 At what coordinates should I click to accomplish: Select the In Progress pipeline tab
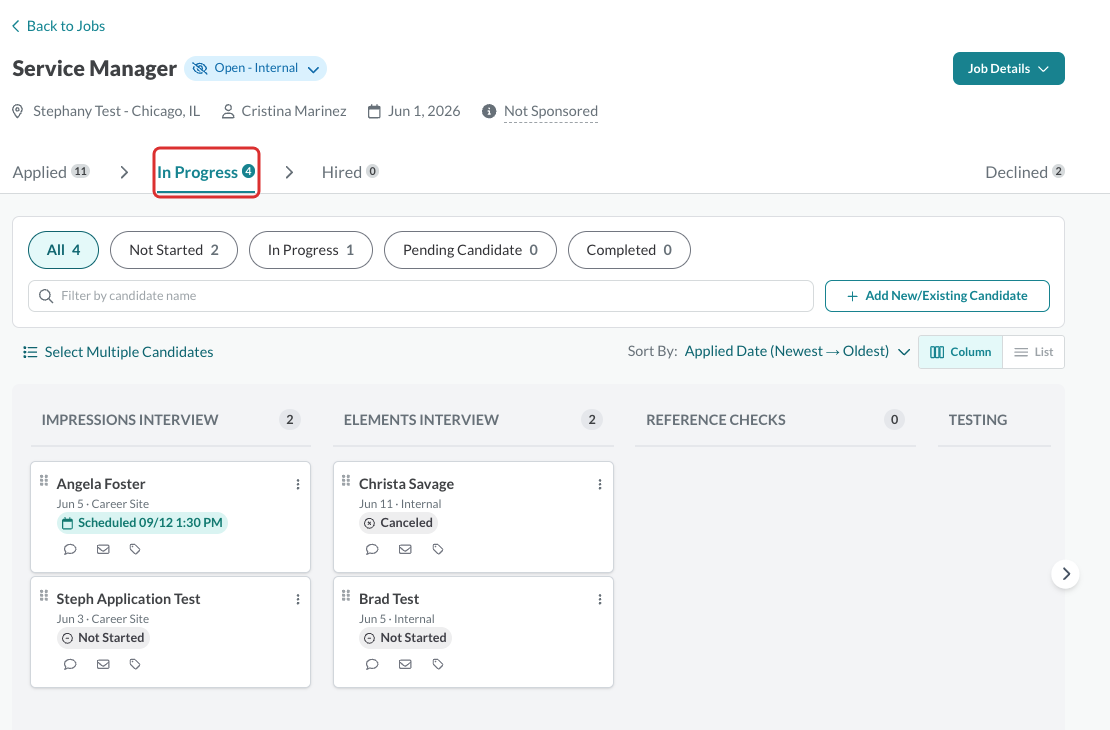point(206,172)
